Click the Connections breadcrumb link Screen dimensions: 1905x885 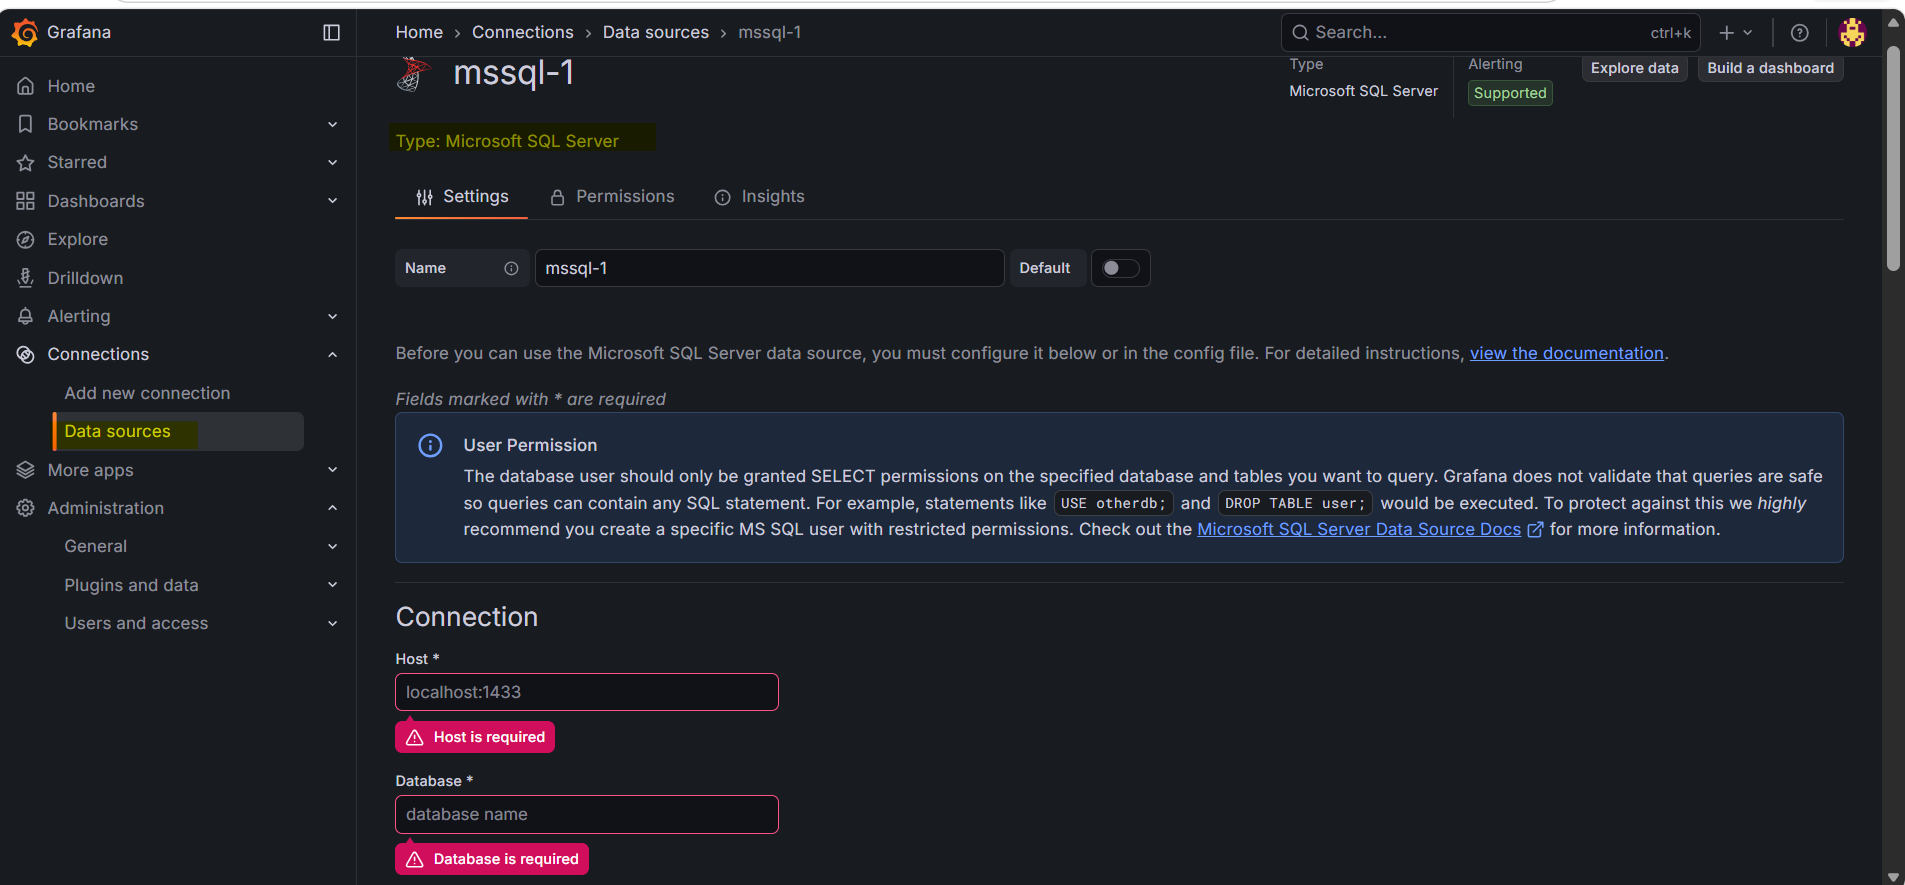pos(523,32)
